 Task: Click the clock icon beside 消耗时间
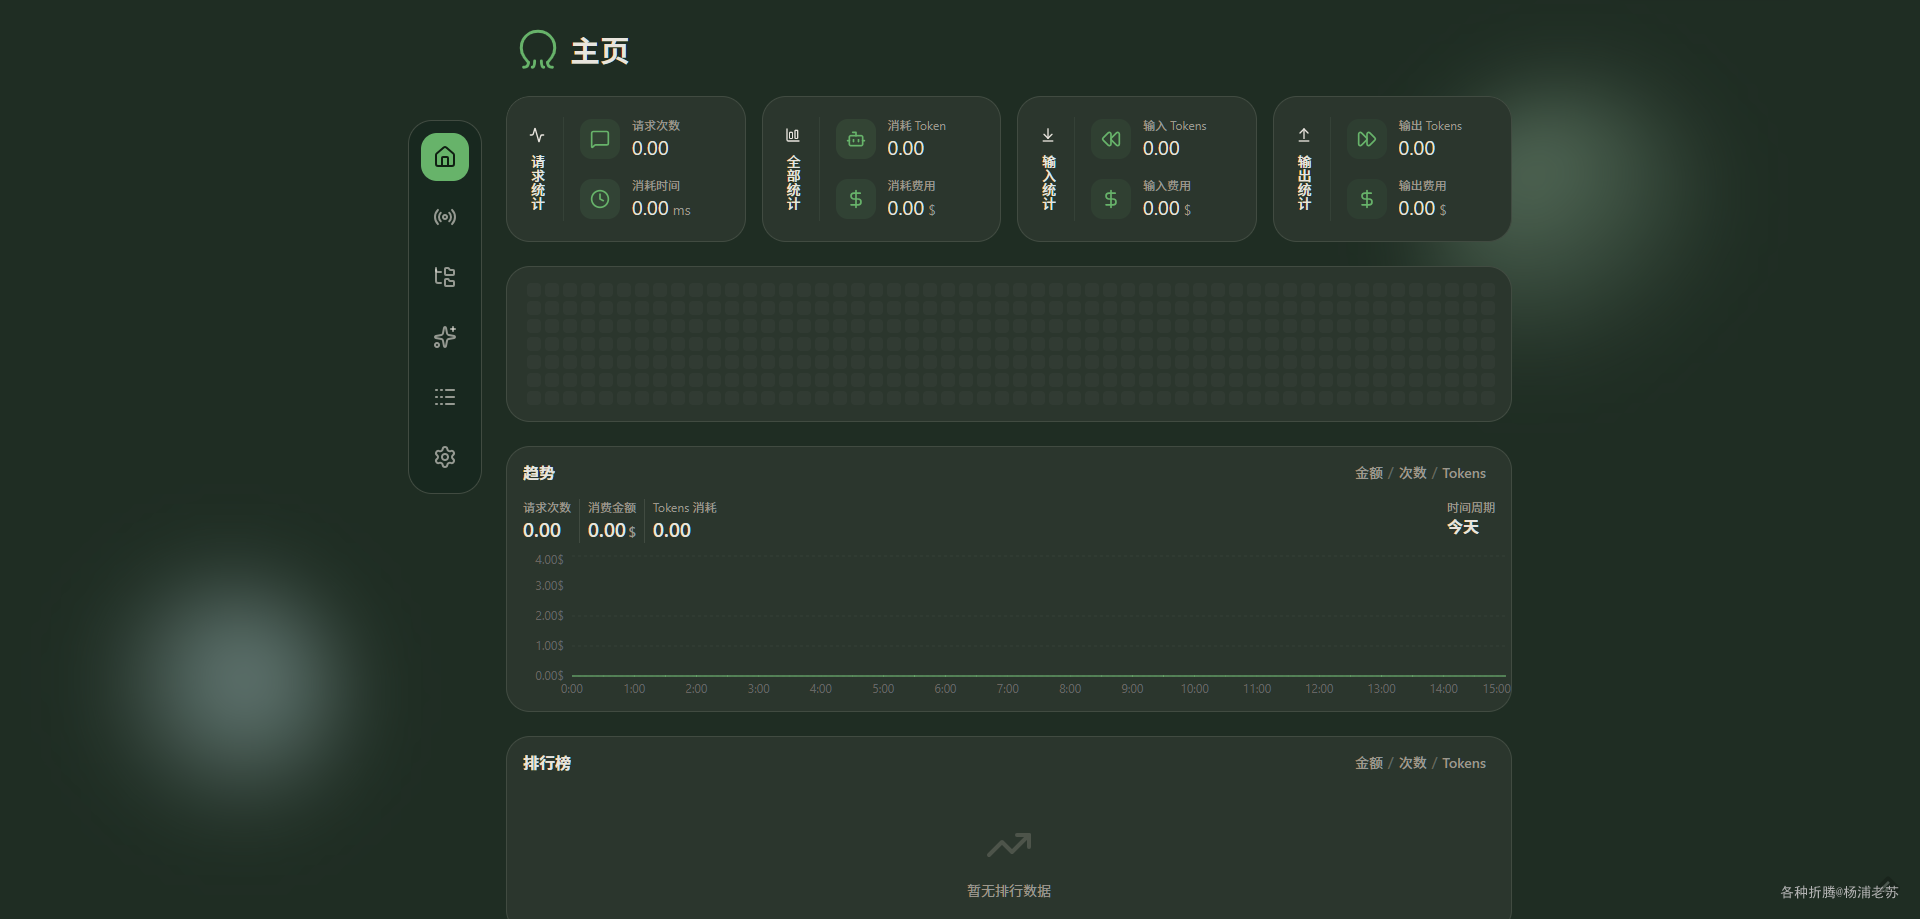tap(600, 199)
